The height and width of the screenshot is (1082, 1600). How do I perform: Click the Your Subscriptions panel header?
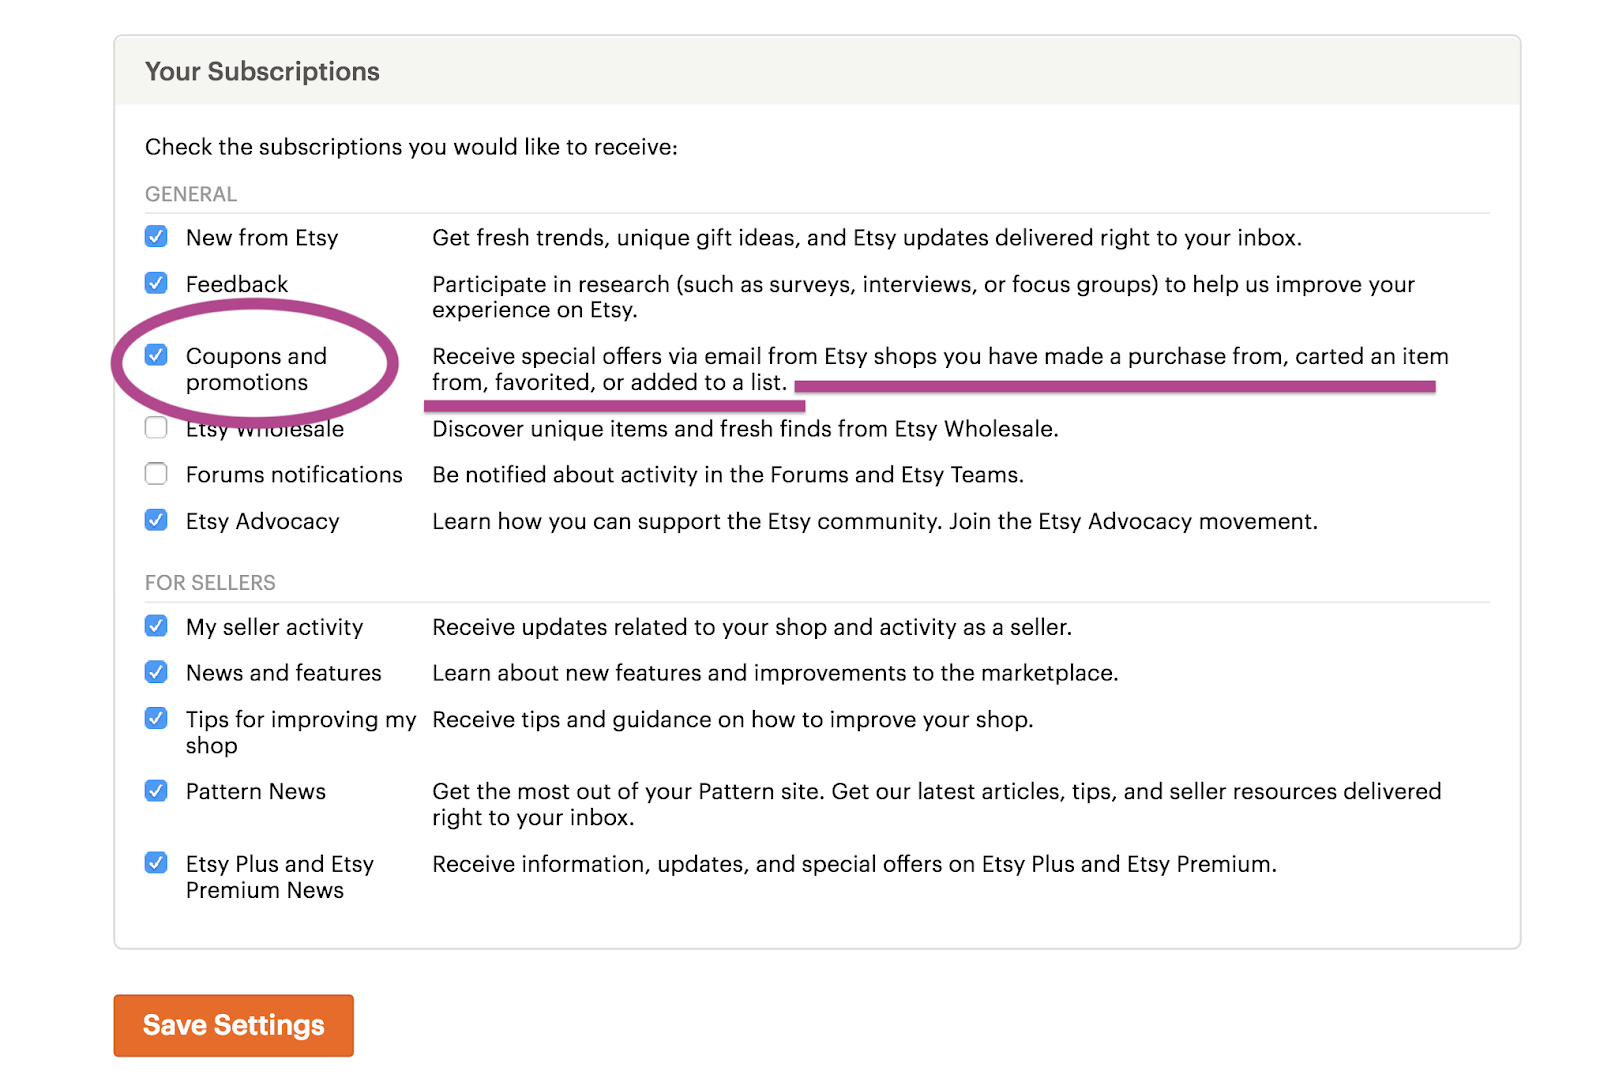(817, 71)
